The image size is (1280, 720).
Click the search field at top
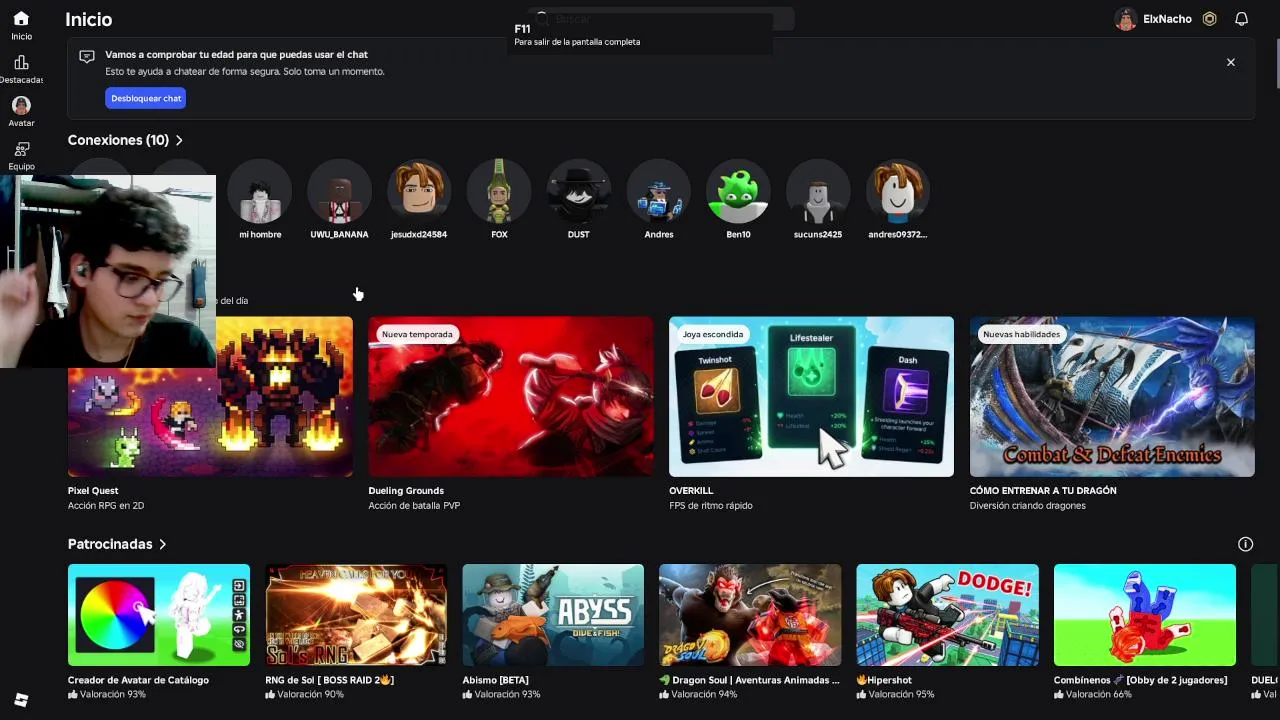point(661,19)
